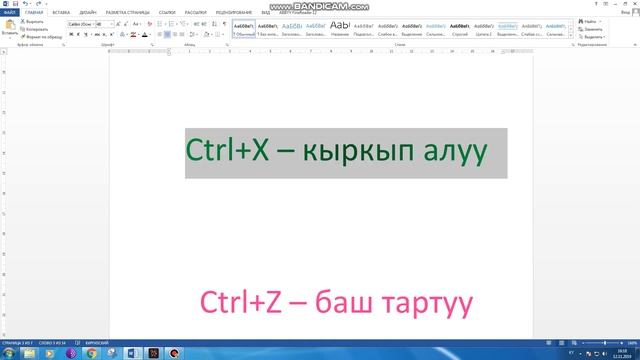
Task: Switch to Web Layout view icon
Action: click(x=574, y=343)
